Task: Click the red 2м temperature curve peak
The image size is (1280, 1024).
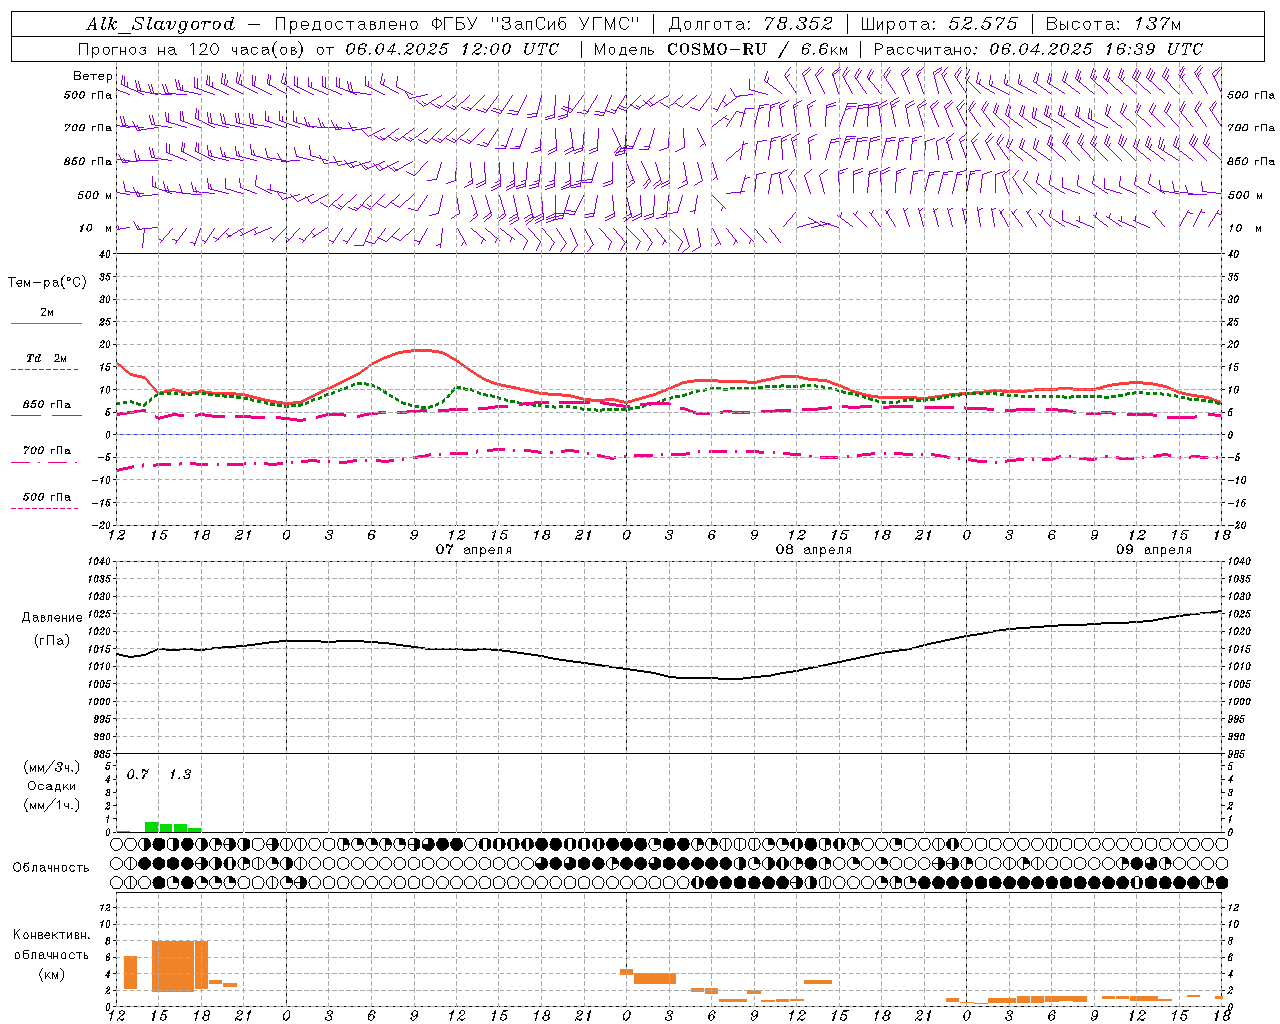Action: [420, 350]
